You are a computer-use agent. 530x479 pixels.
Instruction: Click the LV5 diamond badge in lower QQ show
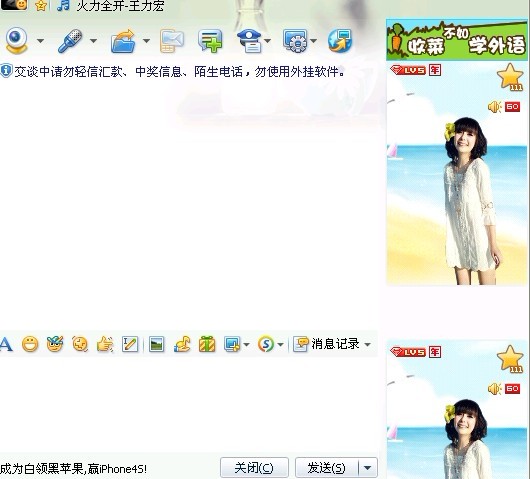click(408, 352)
